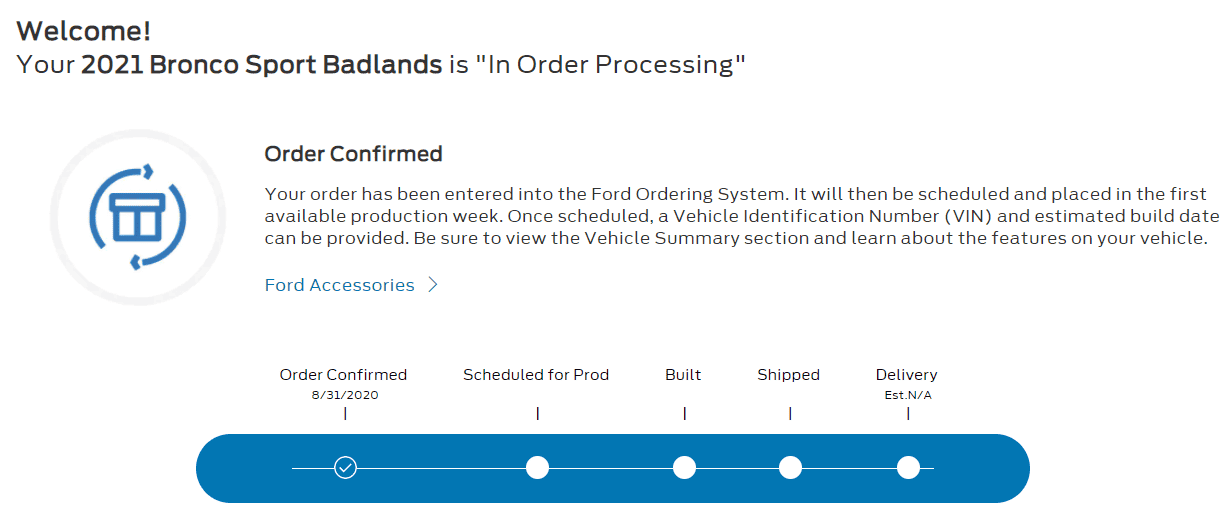Image resolution: width=1230 pixels, height=514 pixels.
Task: Click the Order Confirmed timeline label
Action: [343, 375]
